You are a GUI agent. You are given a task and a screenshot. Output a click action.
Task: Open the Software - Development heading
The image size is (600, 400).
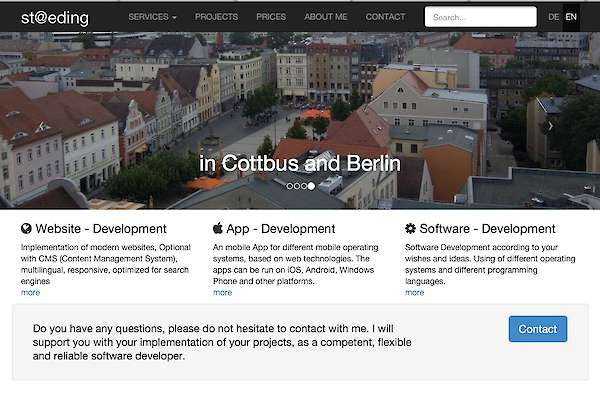pyautogui.click(x=488, y=229)
